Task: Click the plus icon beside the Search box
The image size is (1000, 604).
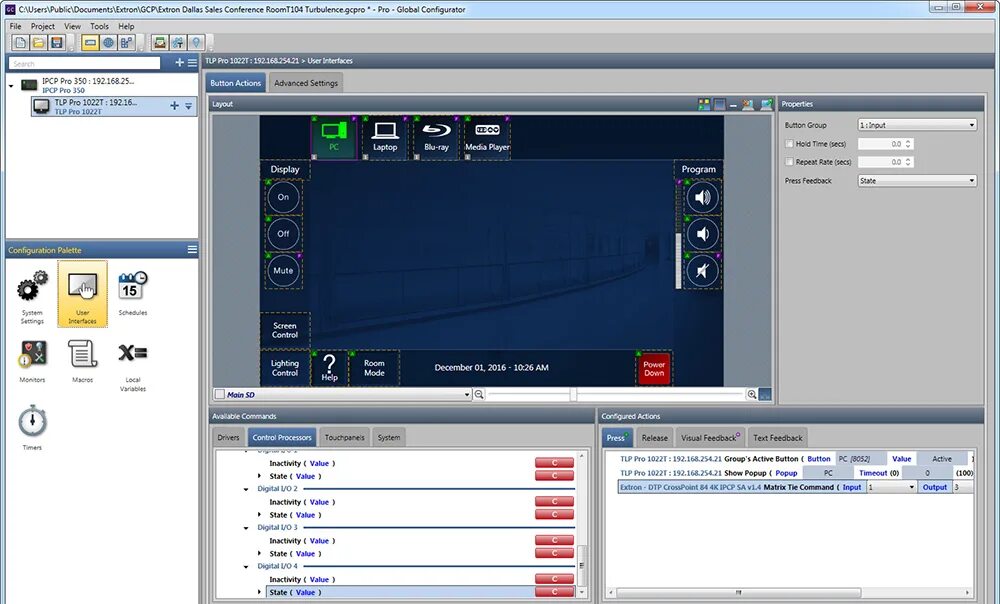Action: (x=179, y=63)
